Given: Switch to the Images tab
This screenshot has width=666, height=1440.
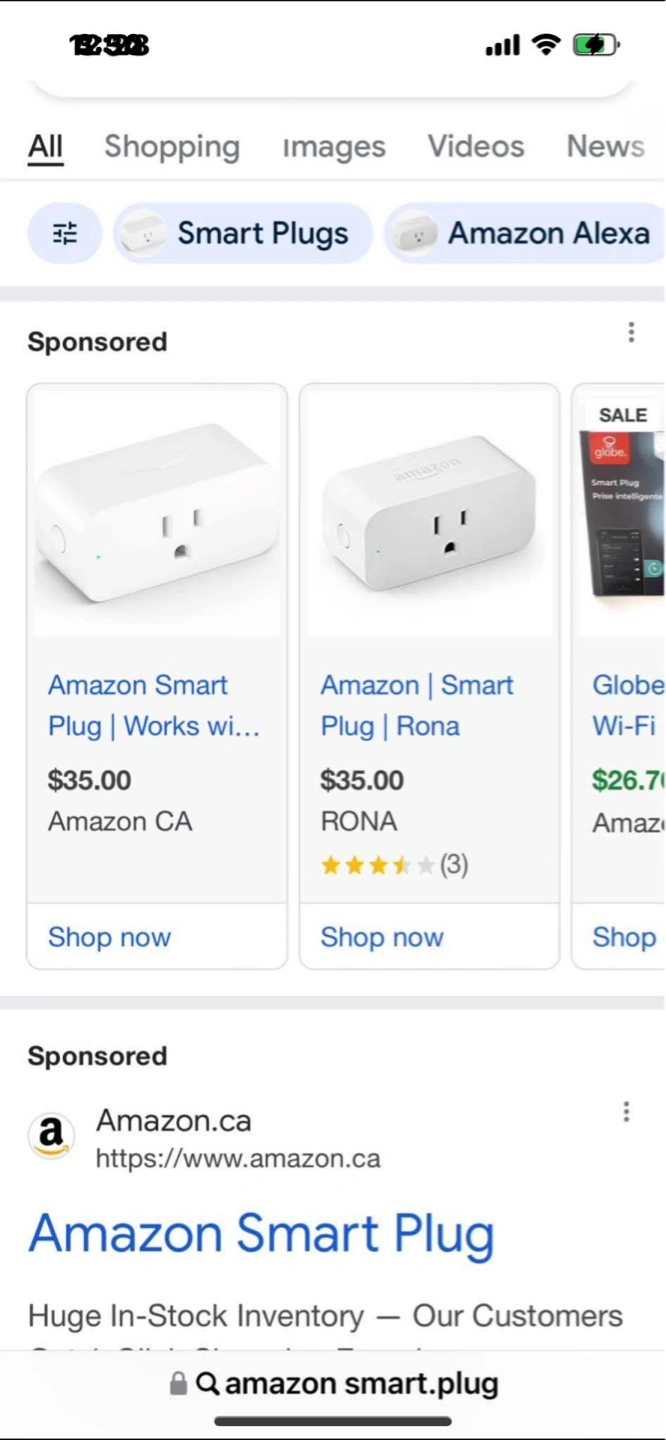Looking at the screenshot, I should pyautogui.click(x=334, y=147).
